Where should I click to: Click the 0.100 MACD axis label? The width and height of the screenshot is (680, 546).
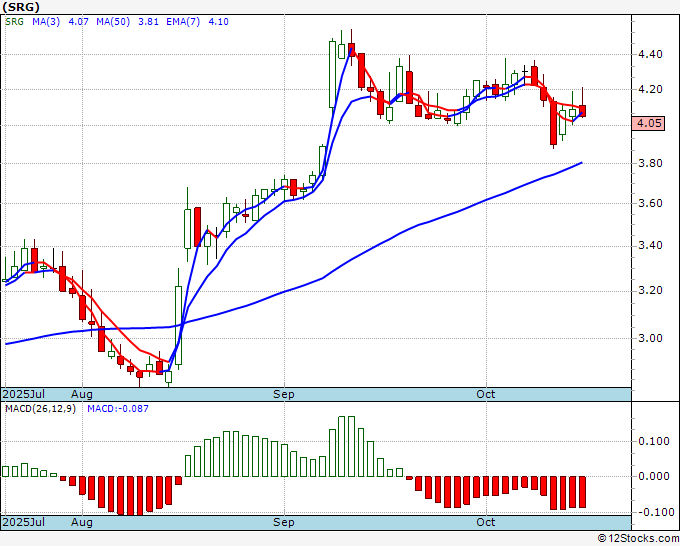click(x=654, y=441)
